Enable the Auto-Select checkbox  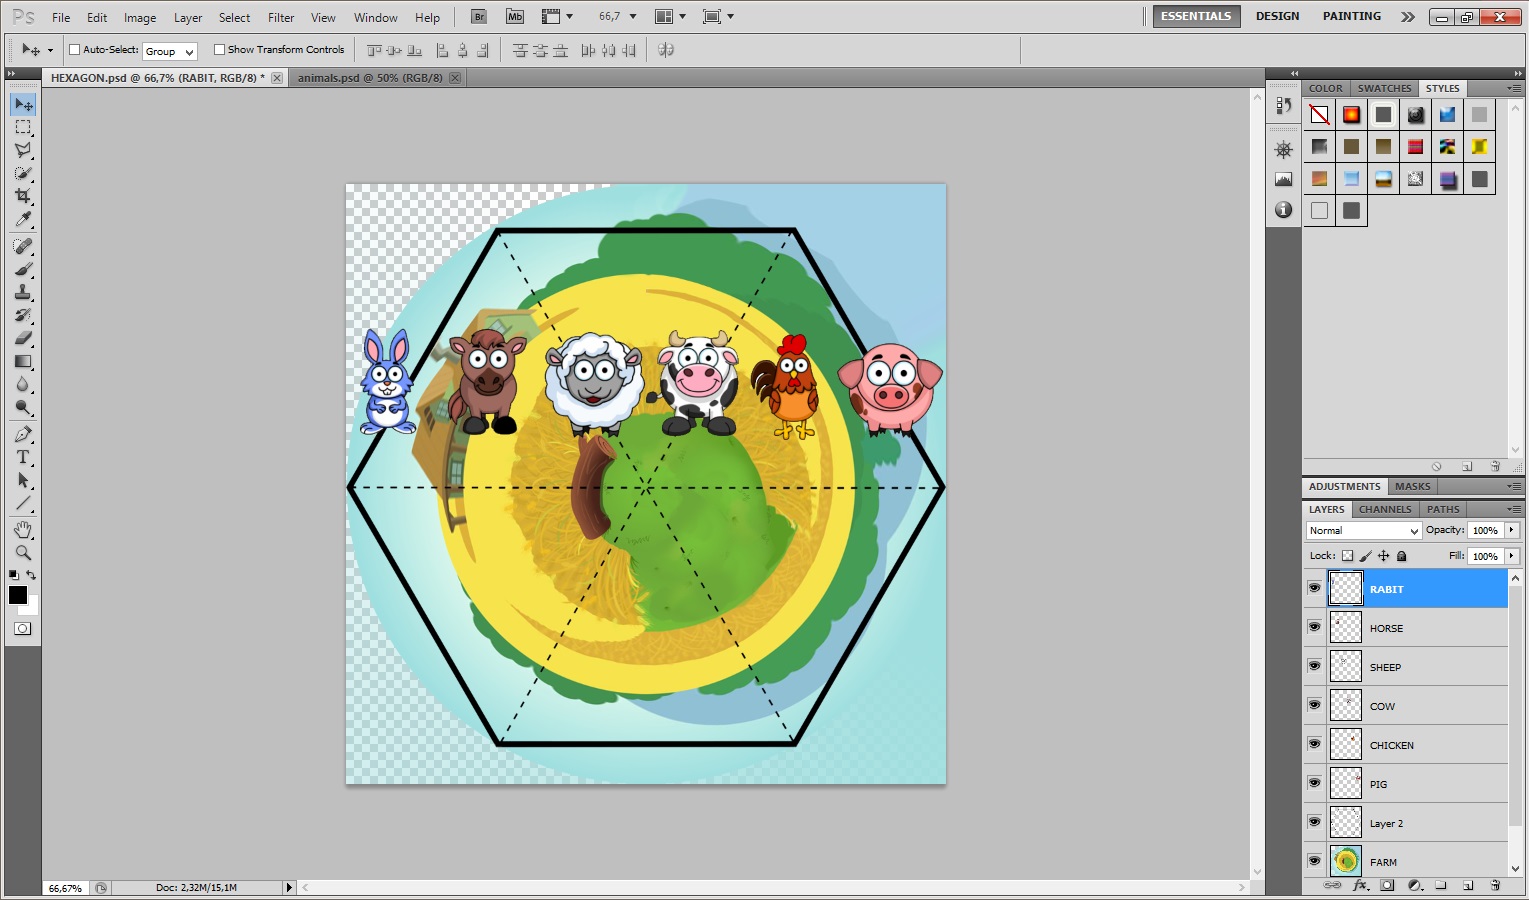[74, 50]
